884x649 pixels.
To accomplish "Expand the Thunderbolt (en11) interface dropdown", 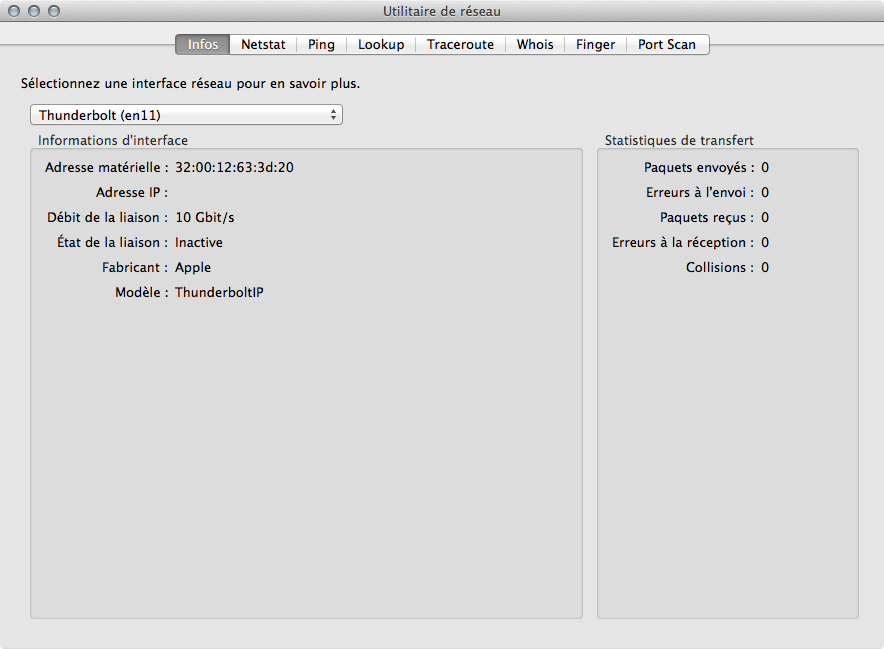I will click(186, 115).
